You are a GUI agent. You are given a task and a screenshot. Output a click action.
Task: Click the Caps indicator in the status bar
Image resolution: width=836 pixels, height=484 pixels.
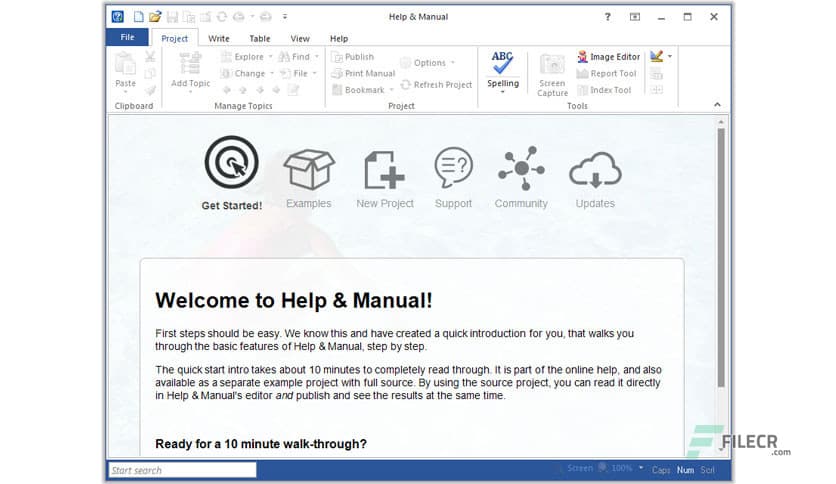pyautogui.click(x=661, y=470)
